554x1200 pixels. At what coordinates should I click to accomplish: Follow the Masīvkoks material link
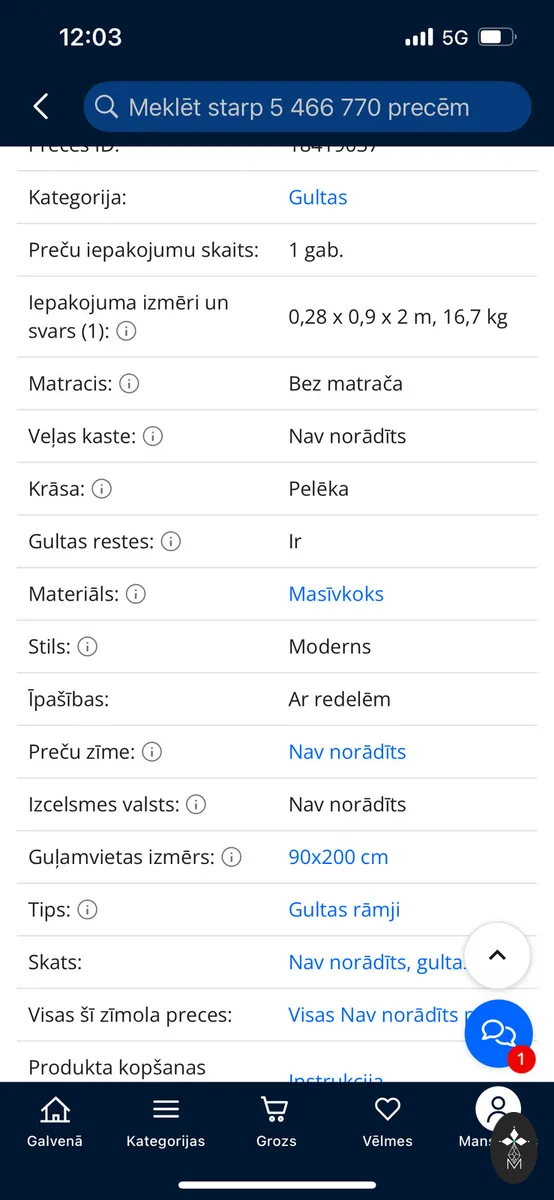coord(336,594)
